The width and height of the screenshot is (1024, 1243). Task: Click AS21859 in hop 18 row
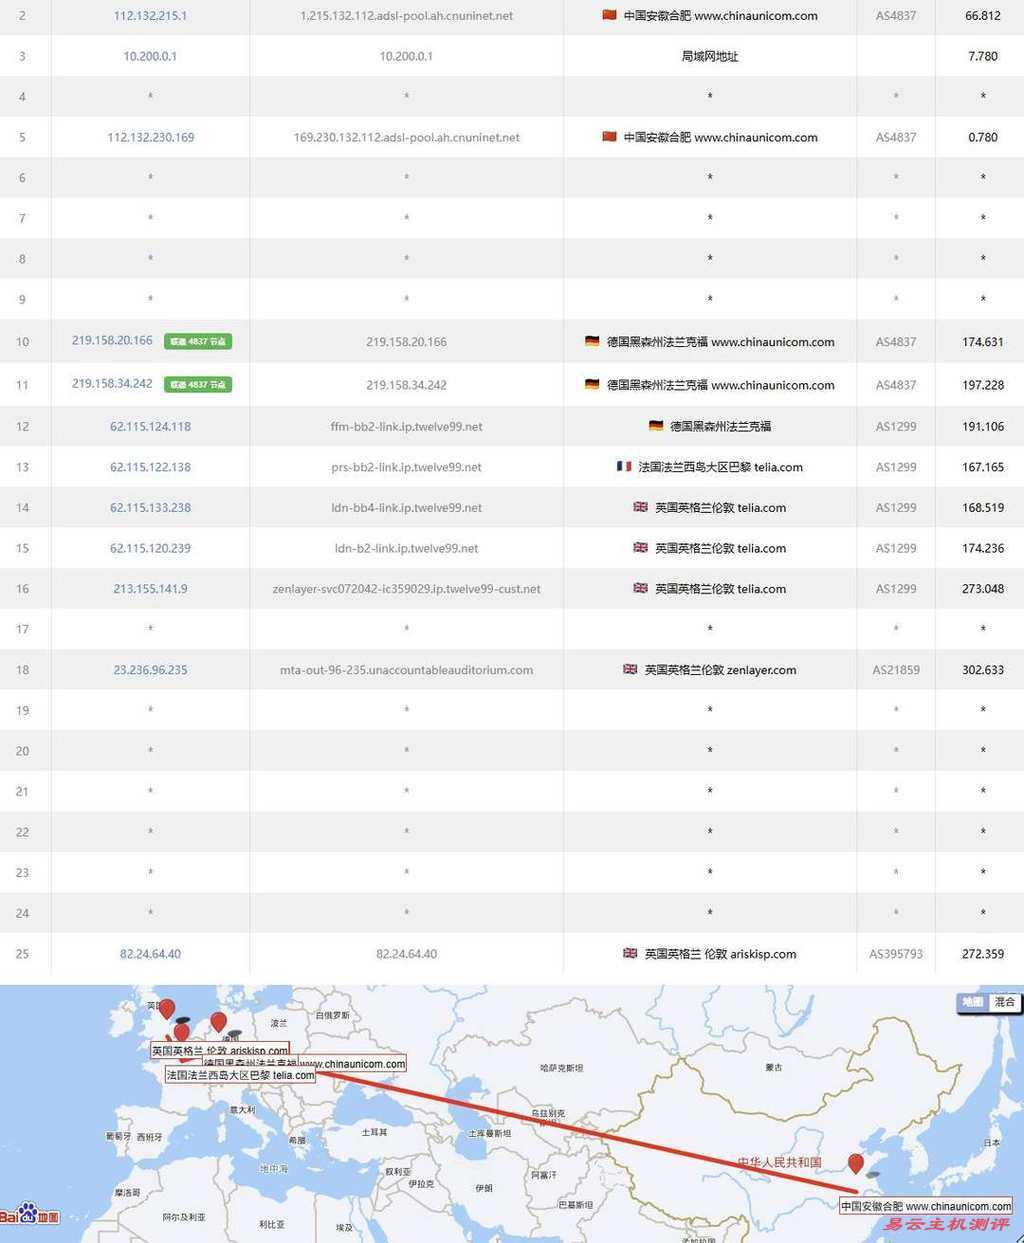coord(896,670)
